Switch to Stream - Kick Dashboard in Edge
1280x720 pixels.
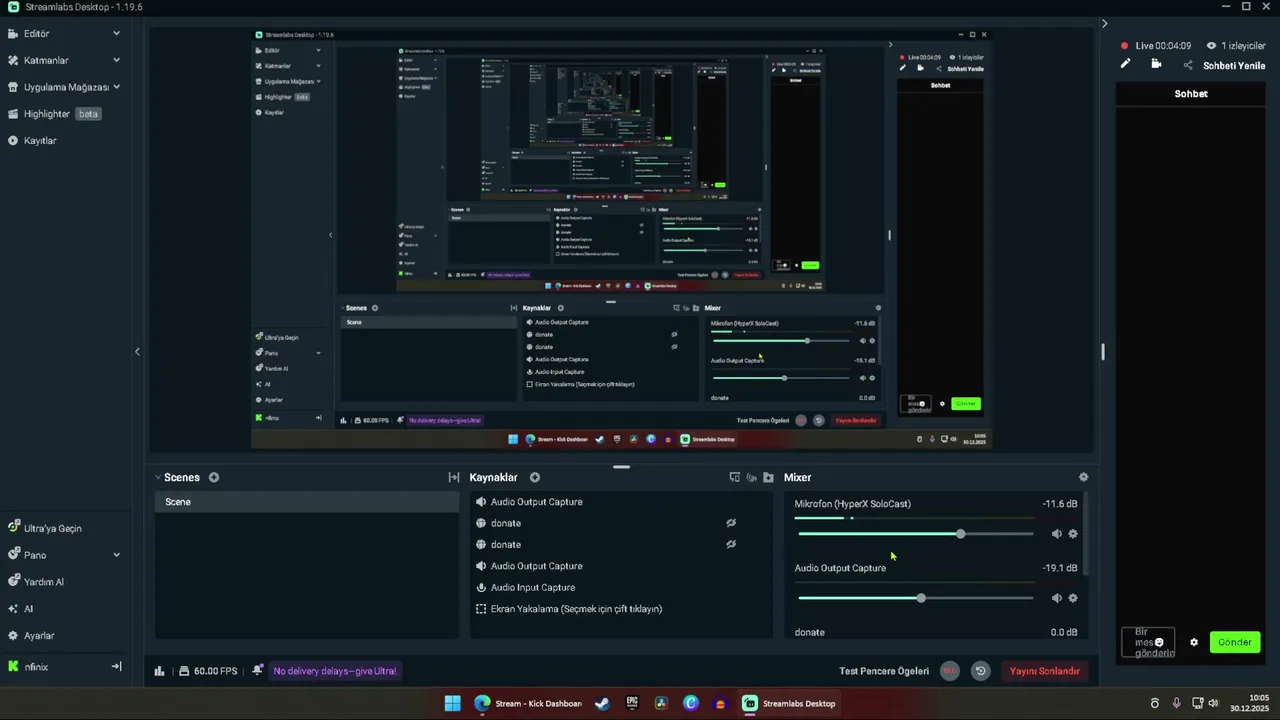(528, 703)
